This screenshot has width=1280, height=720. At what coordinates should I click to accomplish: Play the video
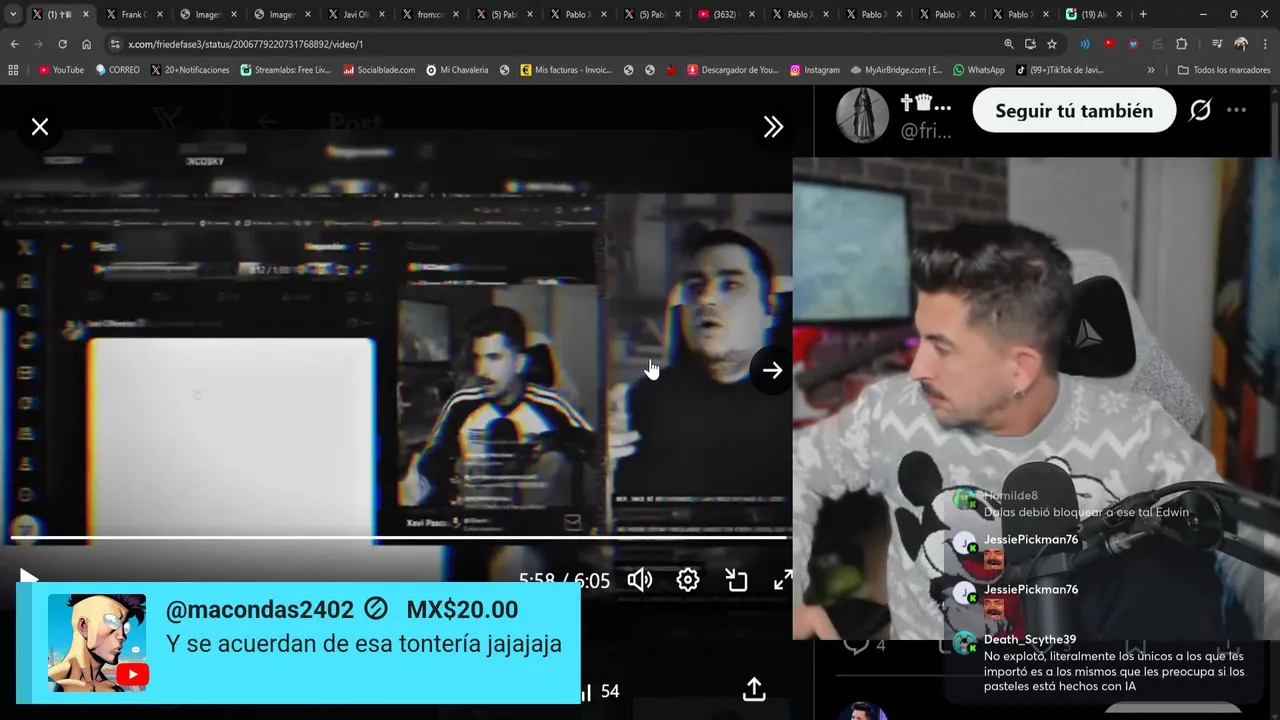(x=28, y=579)
